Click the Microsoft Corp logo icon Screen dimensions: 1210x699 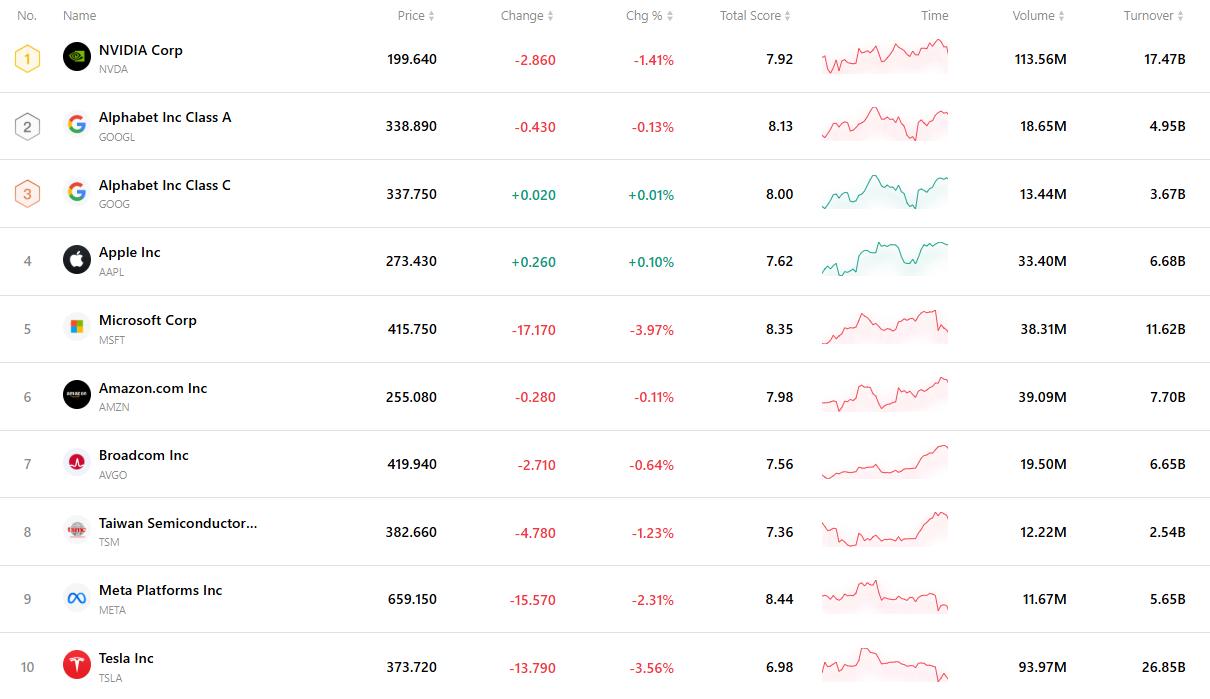click(77, 327)
